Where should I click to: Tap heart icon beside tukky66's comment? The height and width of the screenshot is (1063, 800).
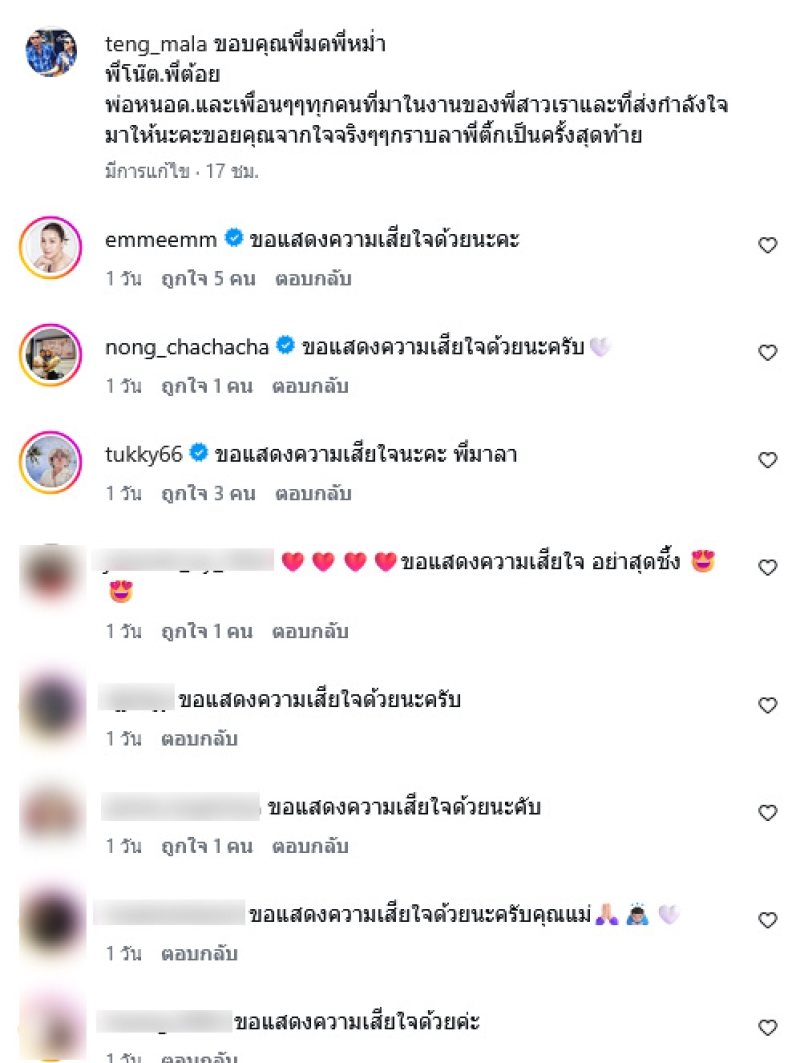pyautogui.click(x=767, y=460)
